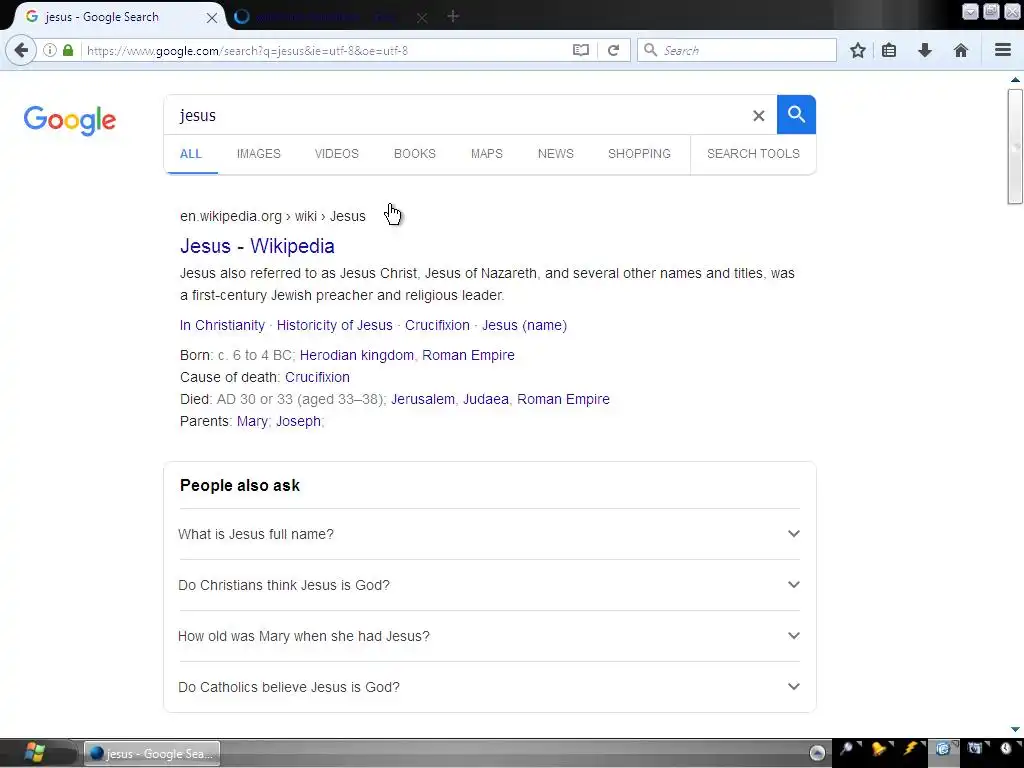Show hidden tray icons with the round arrow

click(817, 753)
